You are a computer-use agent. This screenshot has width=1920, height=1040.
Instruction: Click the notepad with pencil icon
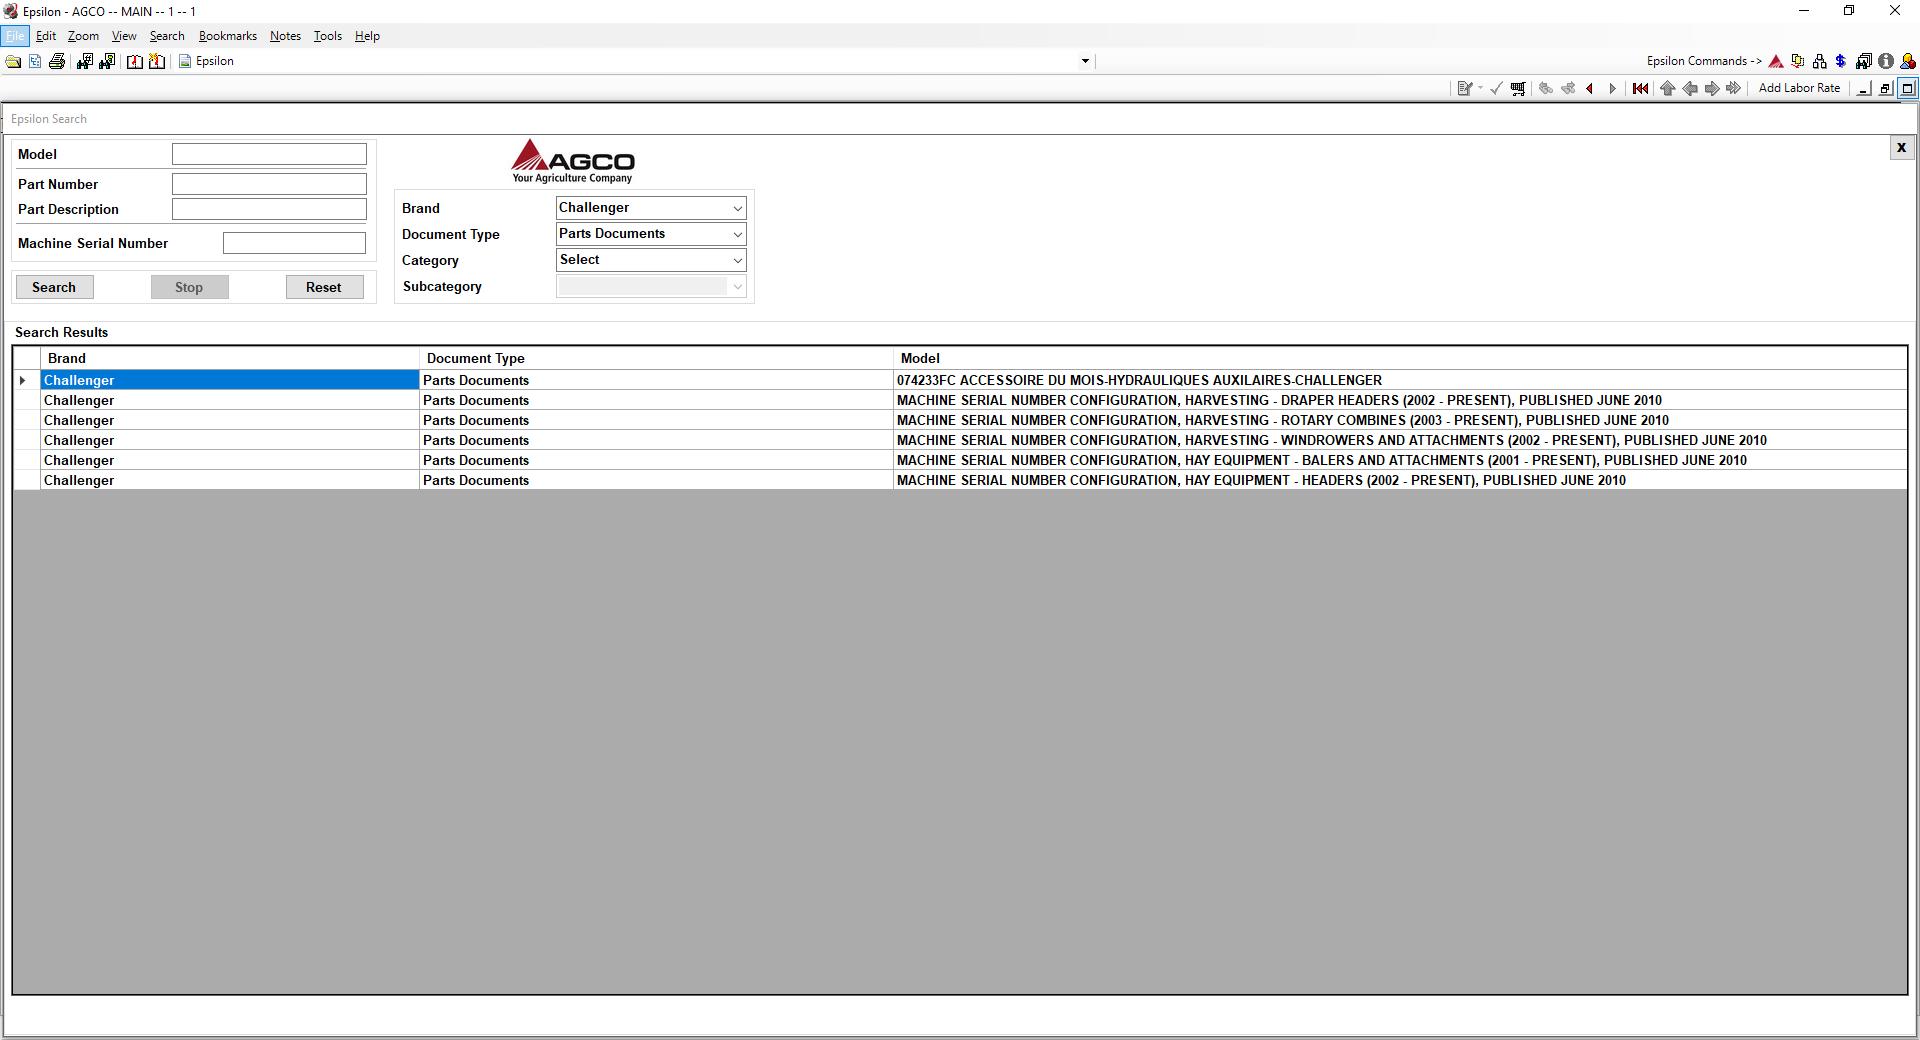pos(1465,89)
